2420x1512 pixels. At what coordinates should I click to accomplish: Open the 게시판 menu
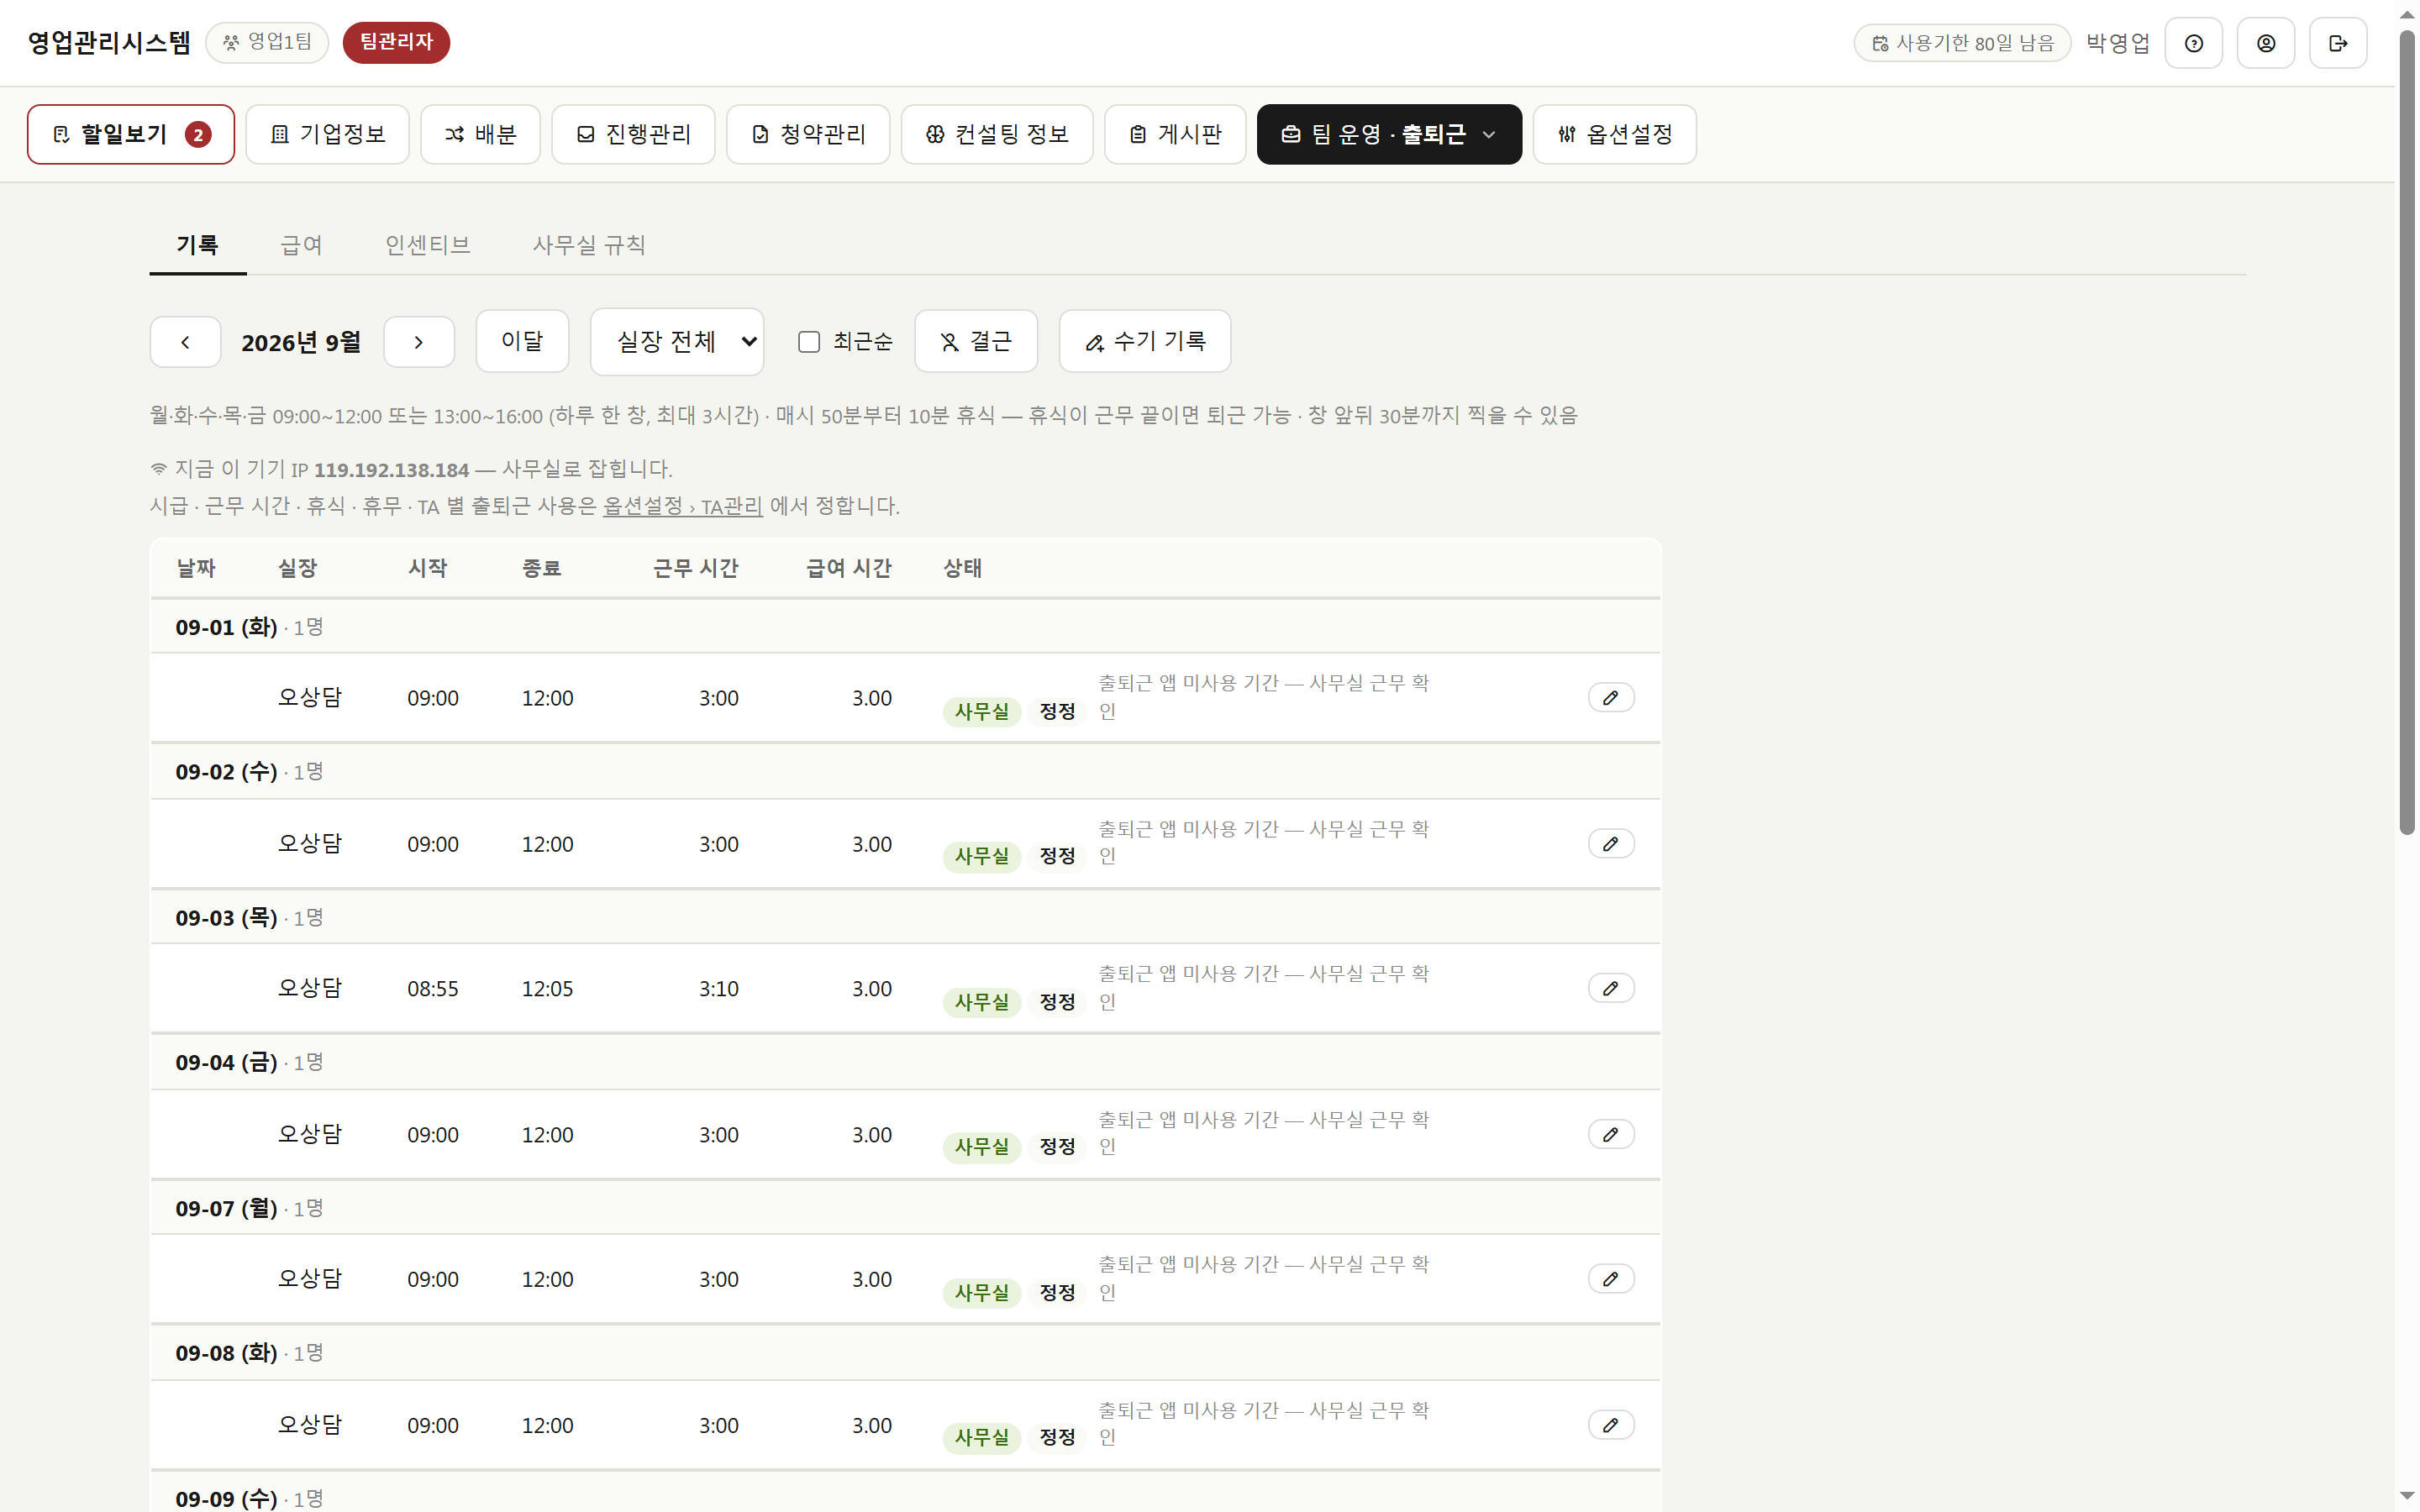[x=1175, y=134]
